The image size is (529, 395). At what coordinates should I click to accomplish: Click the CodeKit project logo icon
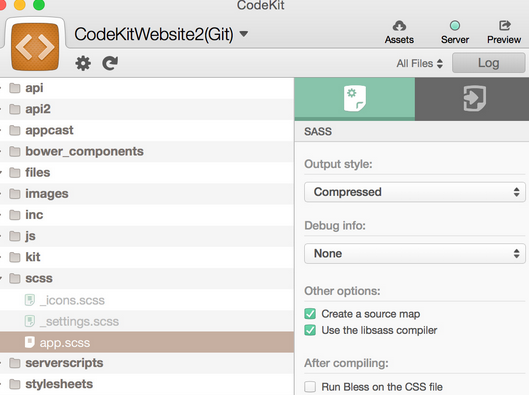[x=35, y=47]
